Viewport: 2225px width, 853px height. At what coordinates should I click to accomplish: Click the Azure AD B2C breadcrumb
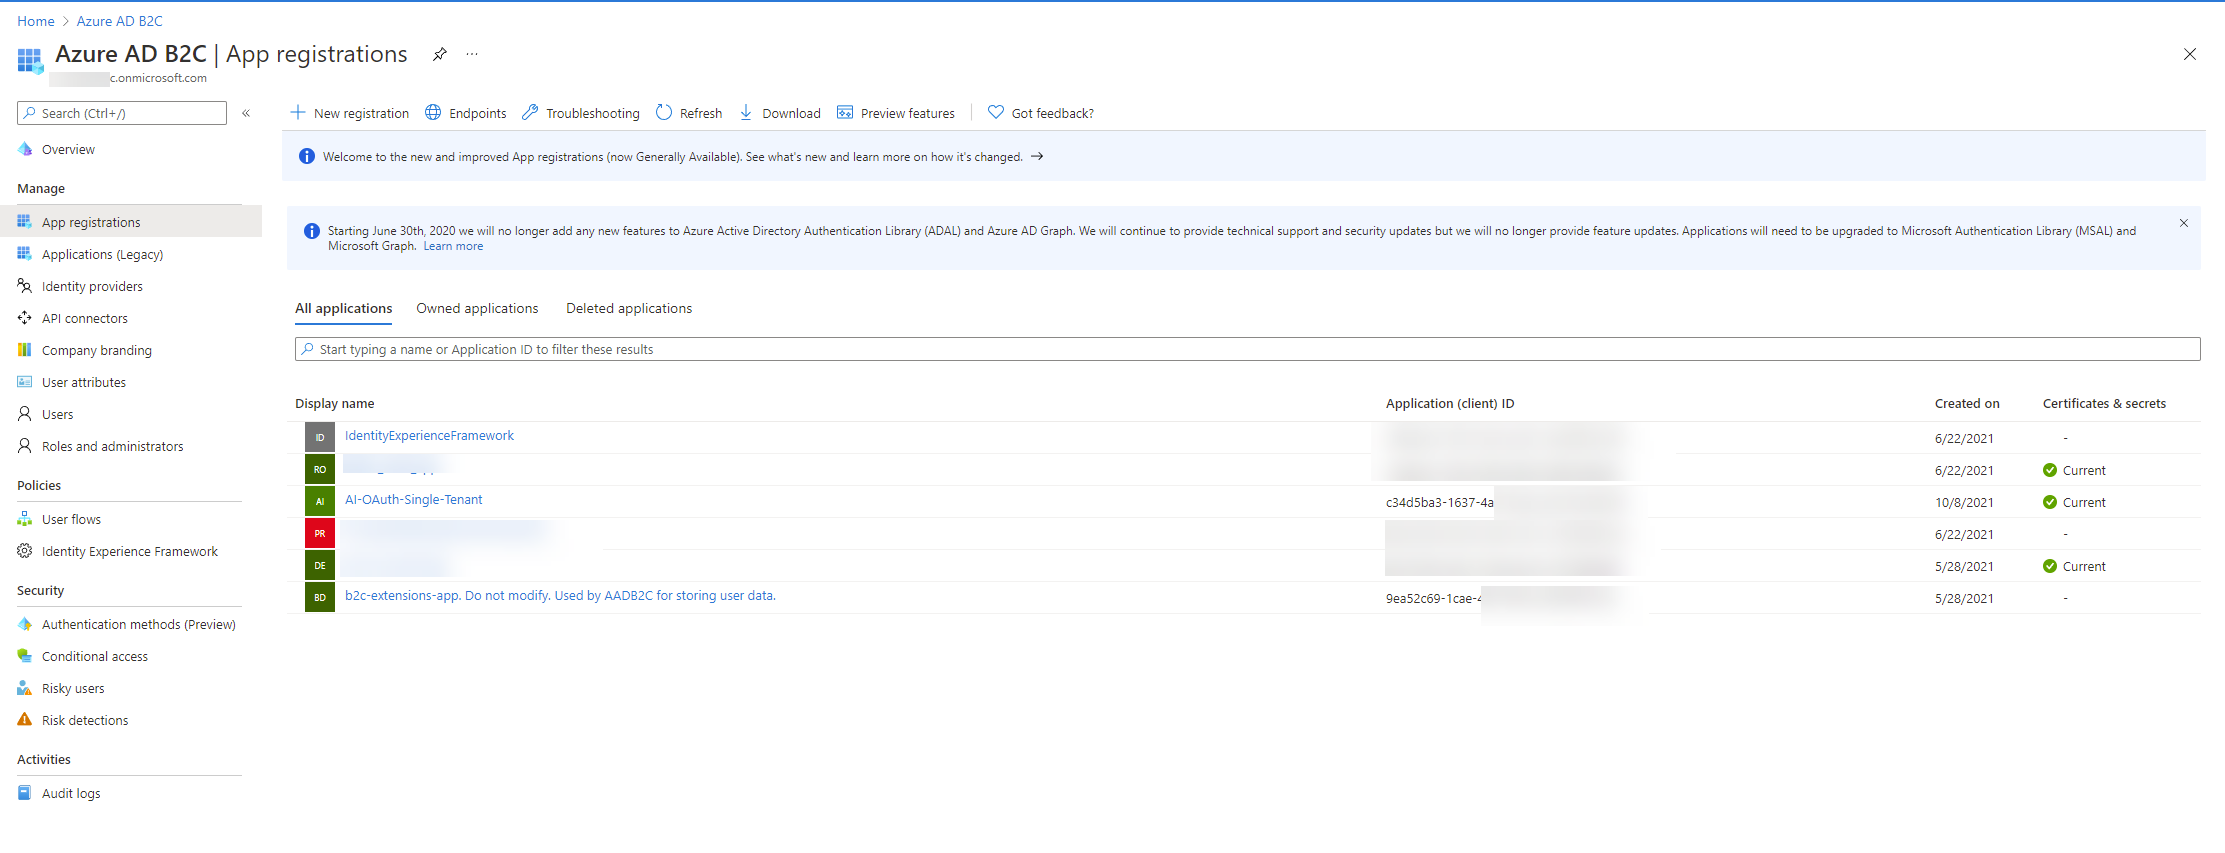click(119, 21)
